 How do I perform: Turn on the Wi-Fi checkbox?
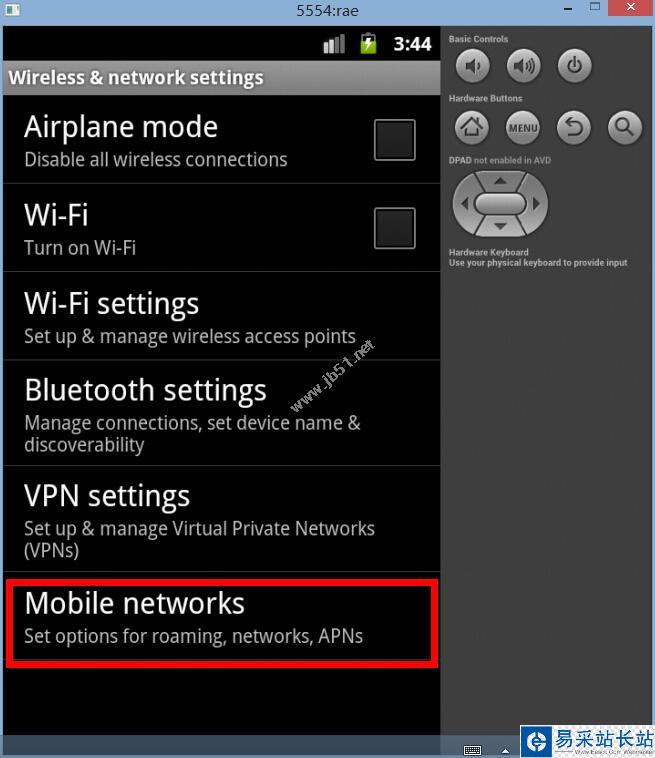pyautogui.click(x=394, y=228)
